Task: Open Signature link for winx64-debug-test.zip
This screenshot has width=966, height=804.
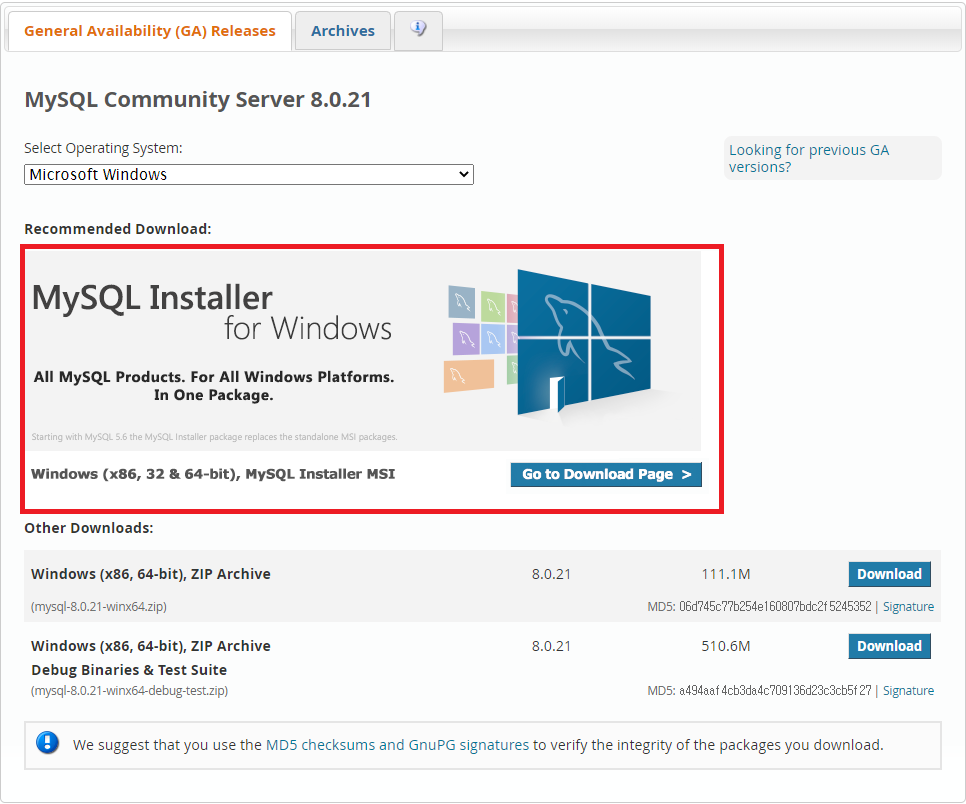Action: click(908, 691)
